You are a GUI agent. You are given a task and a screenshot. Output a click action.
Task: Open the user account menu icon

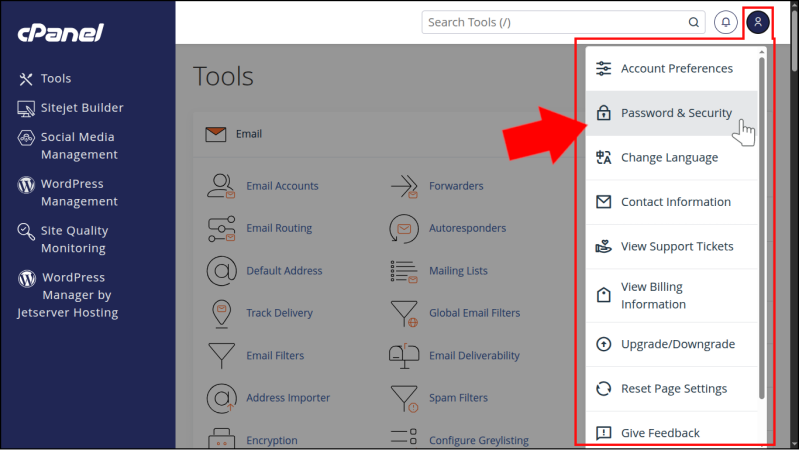(758, 22)
